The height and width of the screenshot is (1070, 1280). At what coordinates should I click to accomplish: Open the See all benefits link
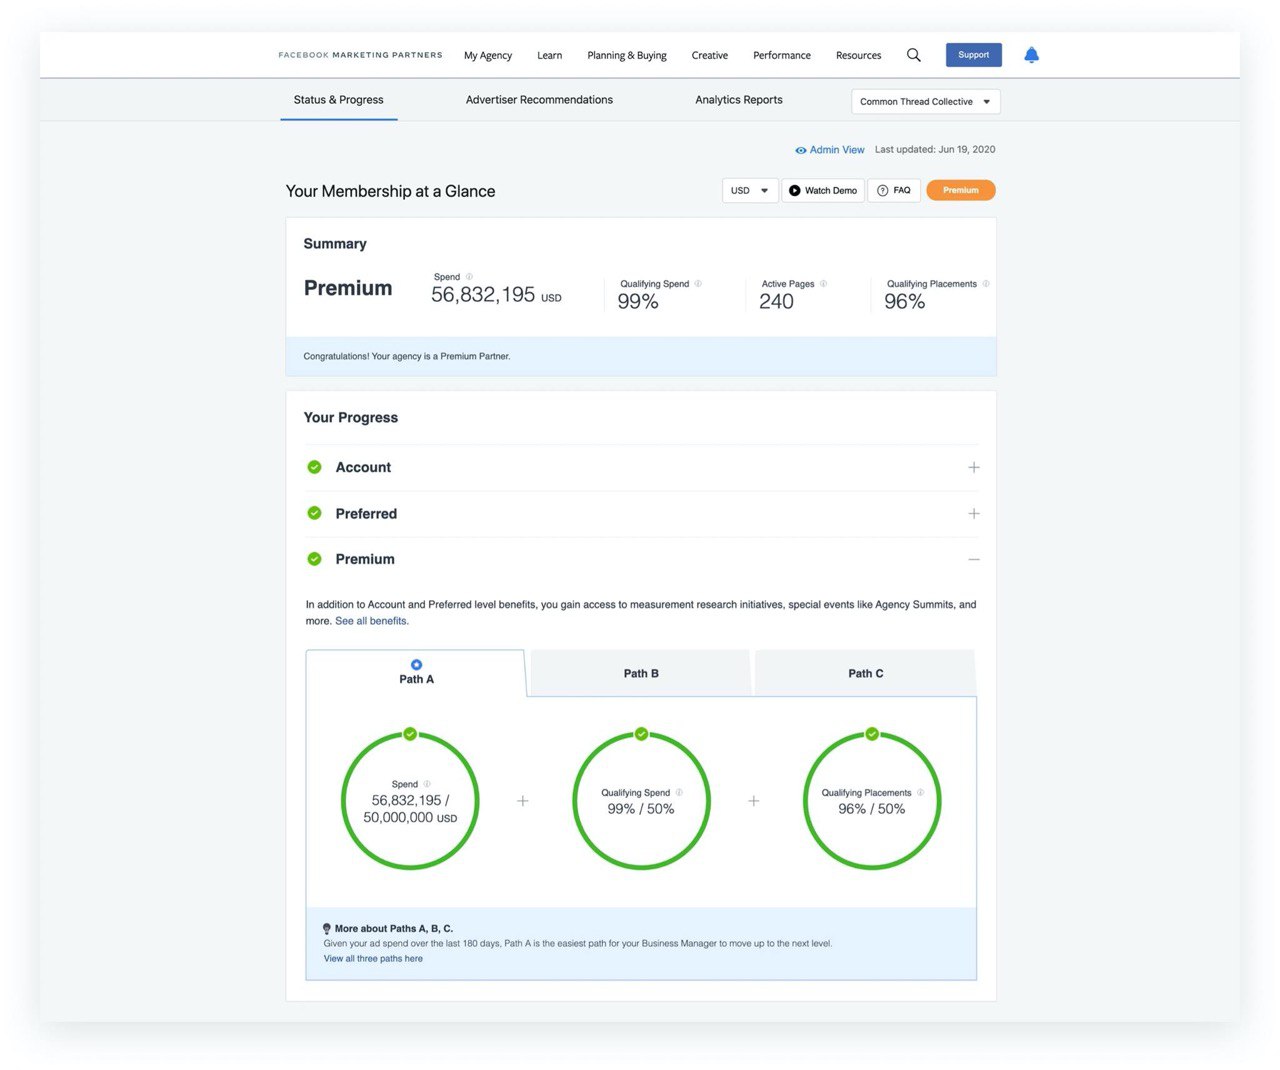(x=372, y=621)
